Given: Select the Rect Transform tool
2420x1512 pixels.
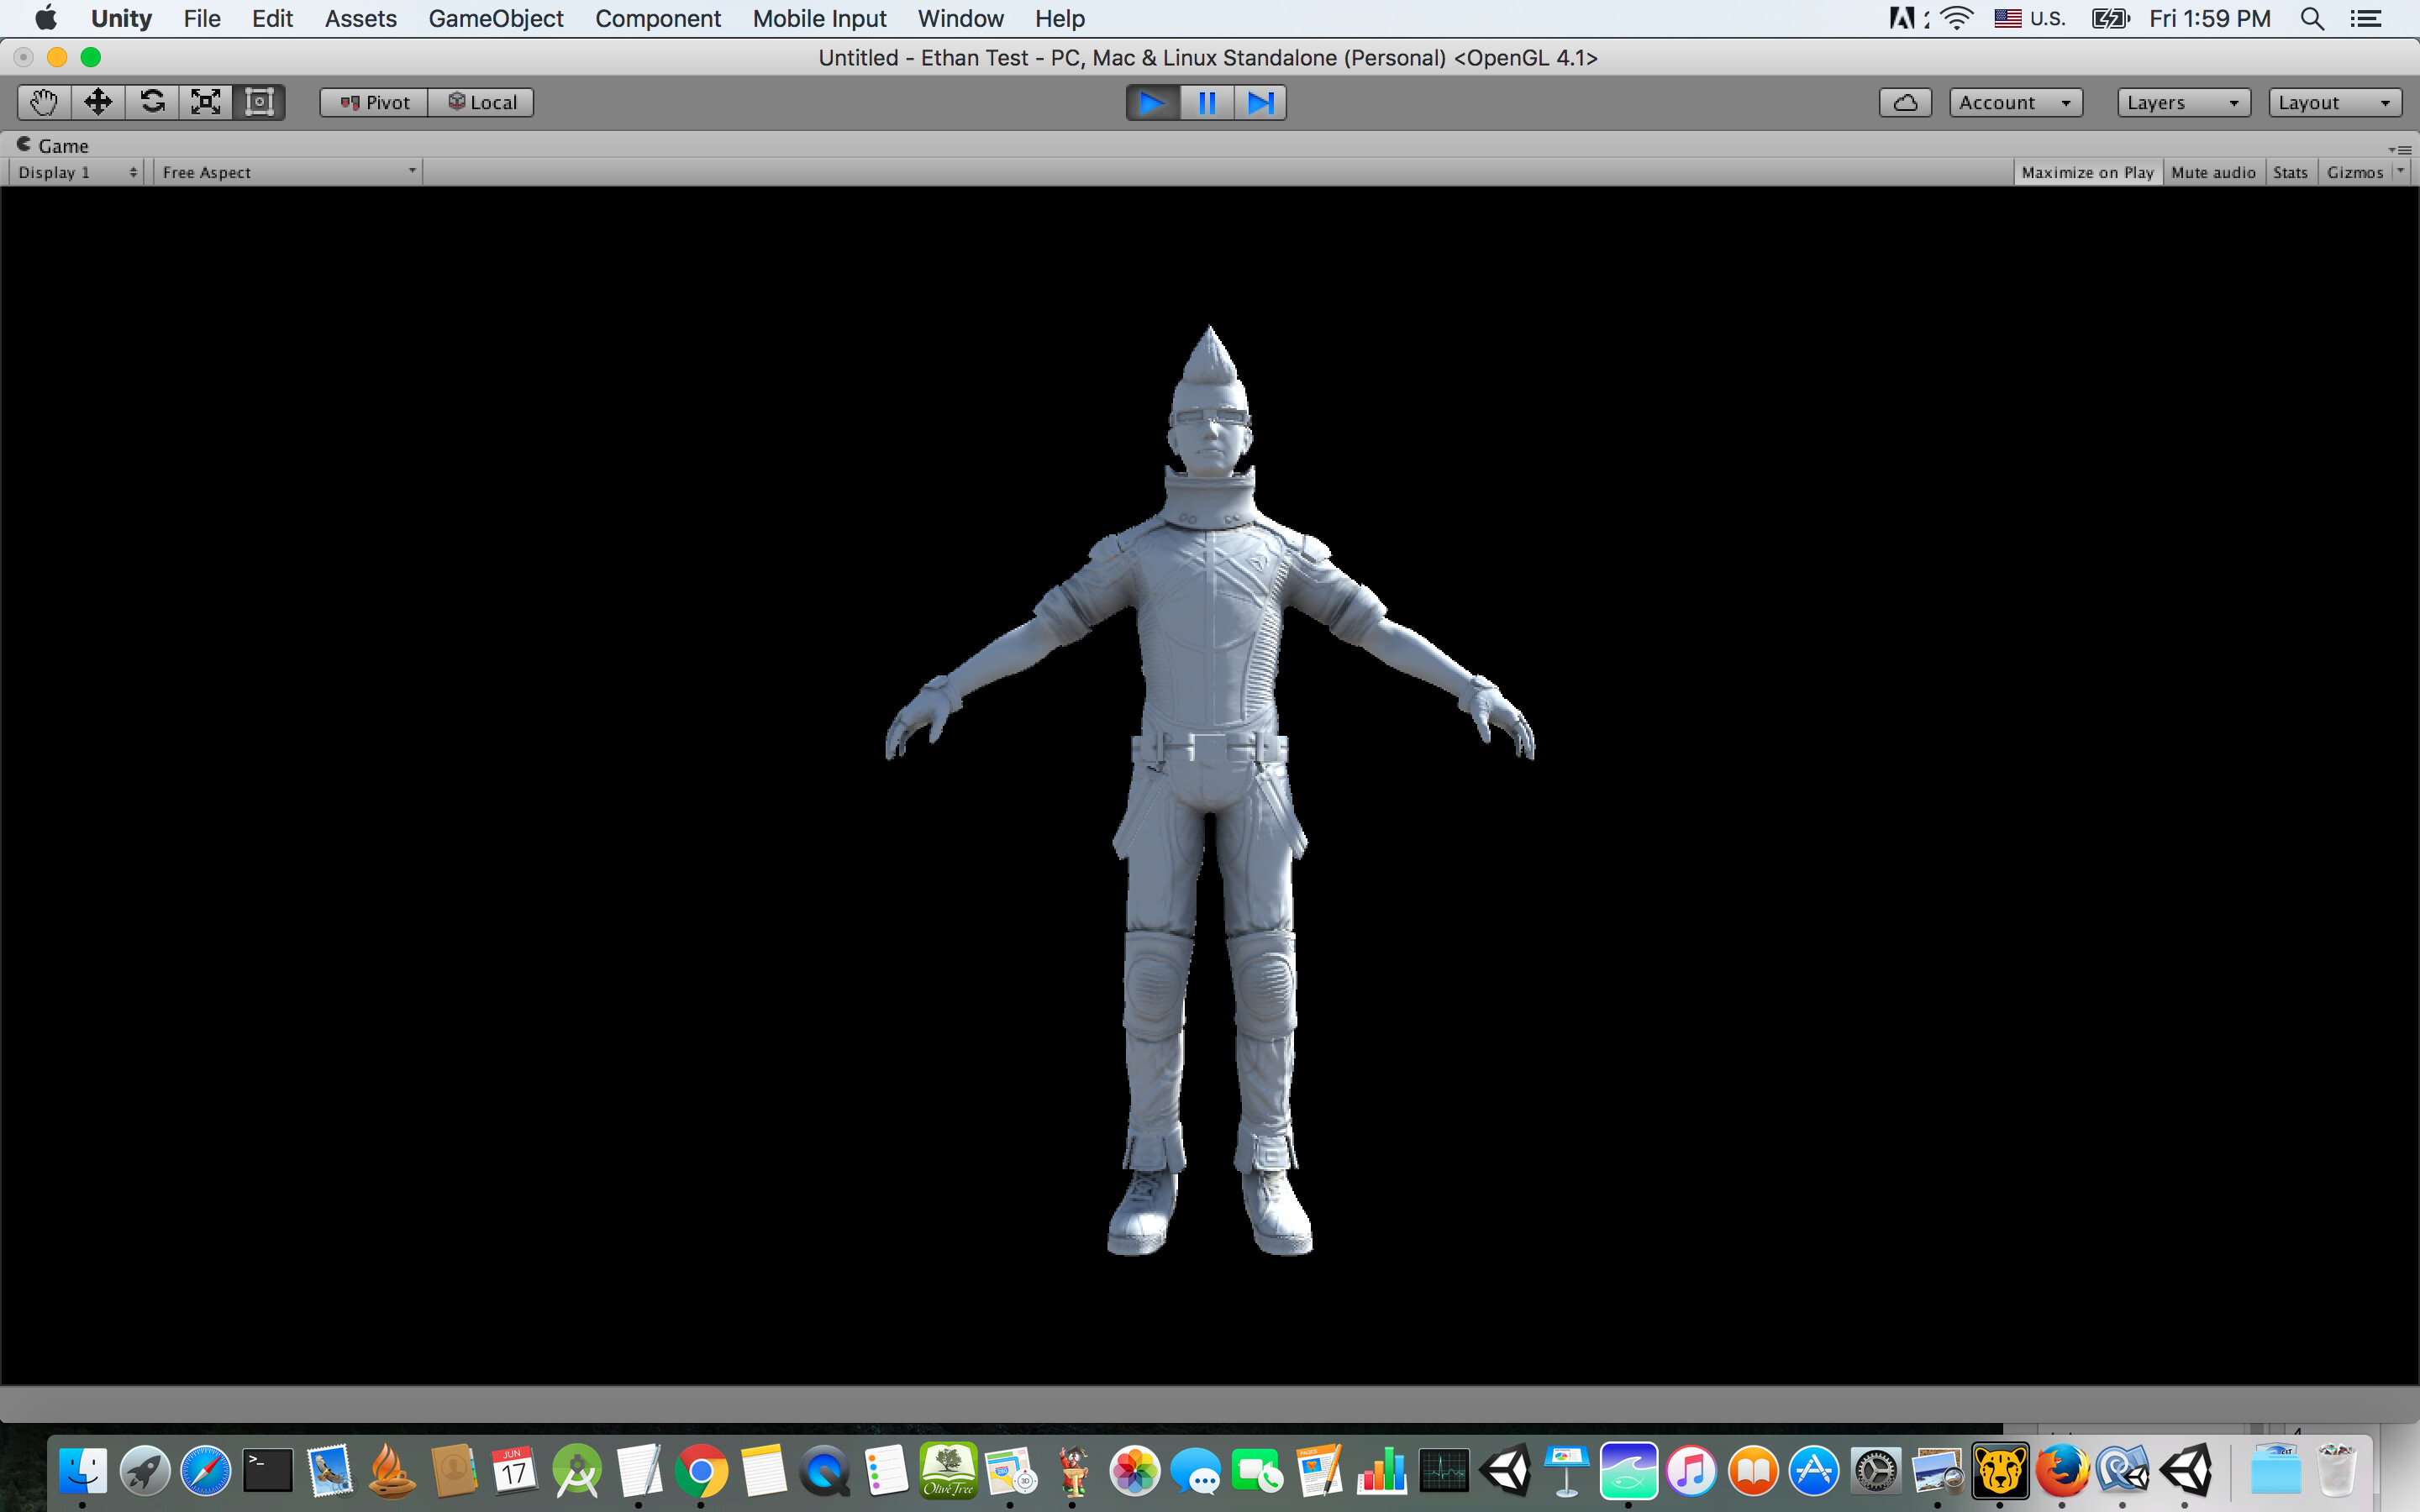Looking at the screenshot, I should (x=259, y=101).
